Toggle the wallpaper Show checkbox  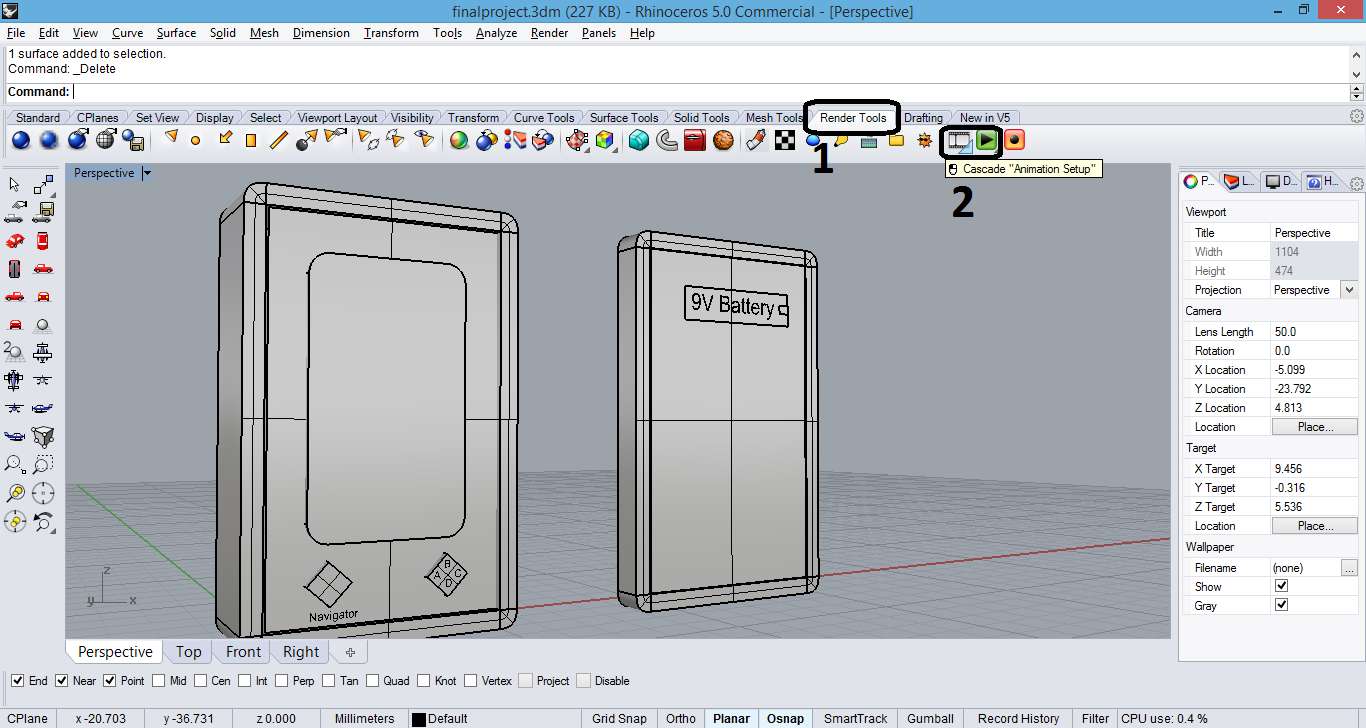[x=1281, y=586]
